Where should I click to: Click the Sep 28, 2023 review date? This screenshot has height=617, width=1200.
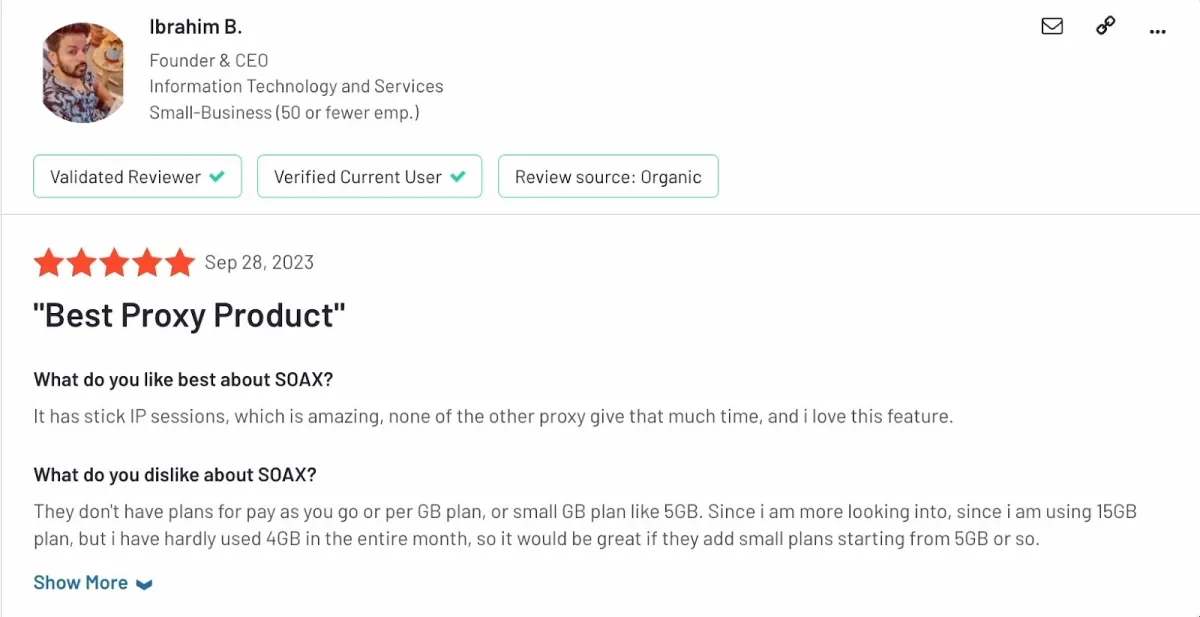(259, 263)
